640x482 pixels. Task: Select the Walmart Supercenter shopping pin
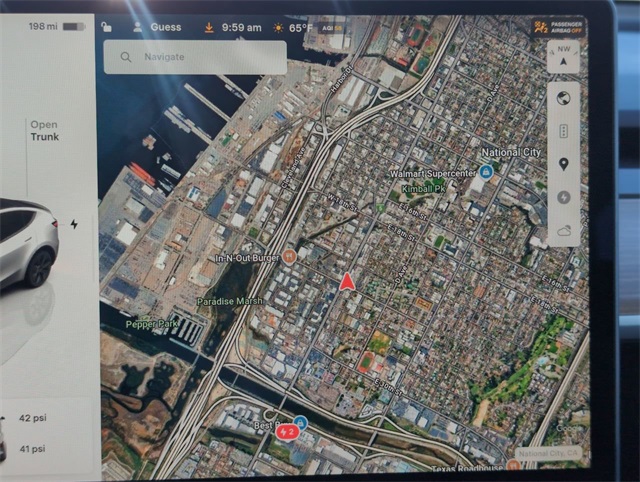point(486,172)
